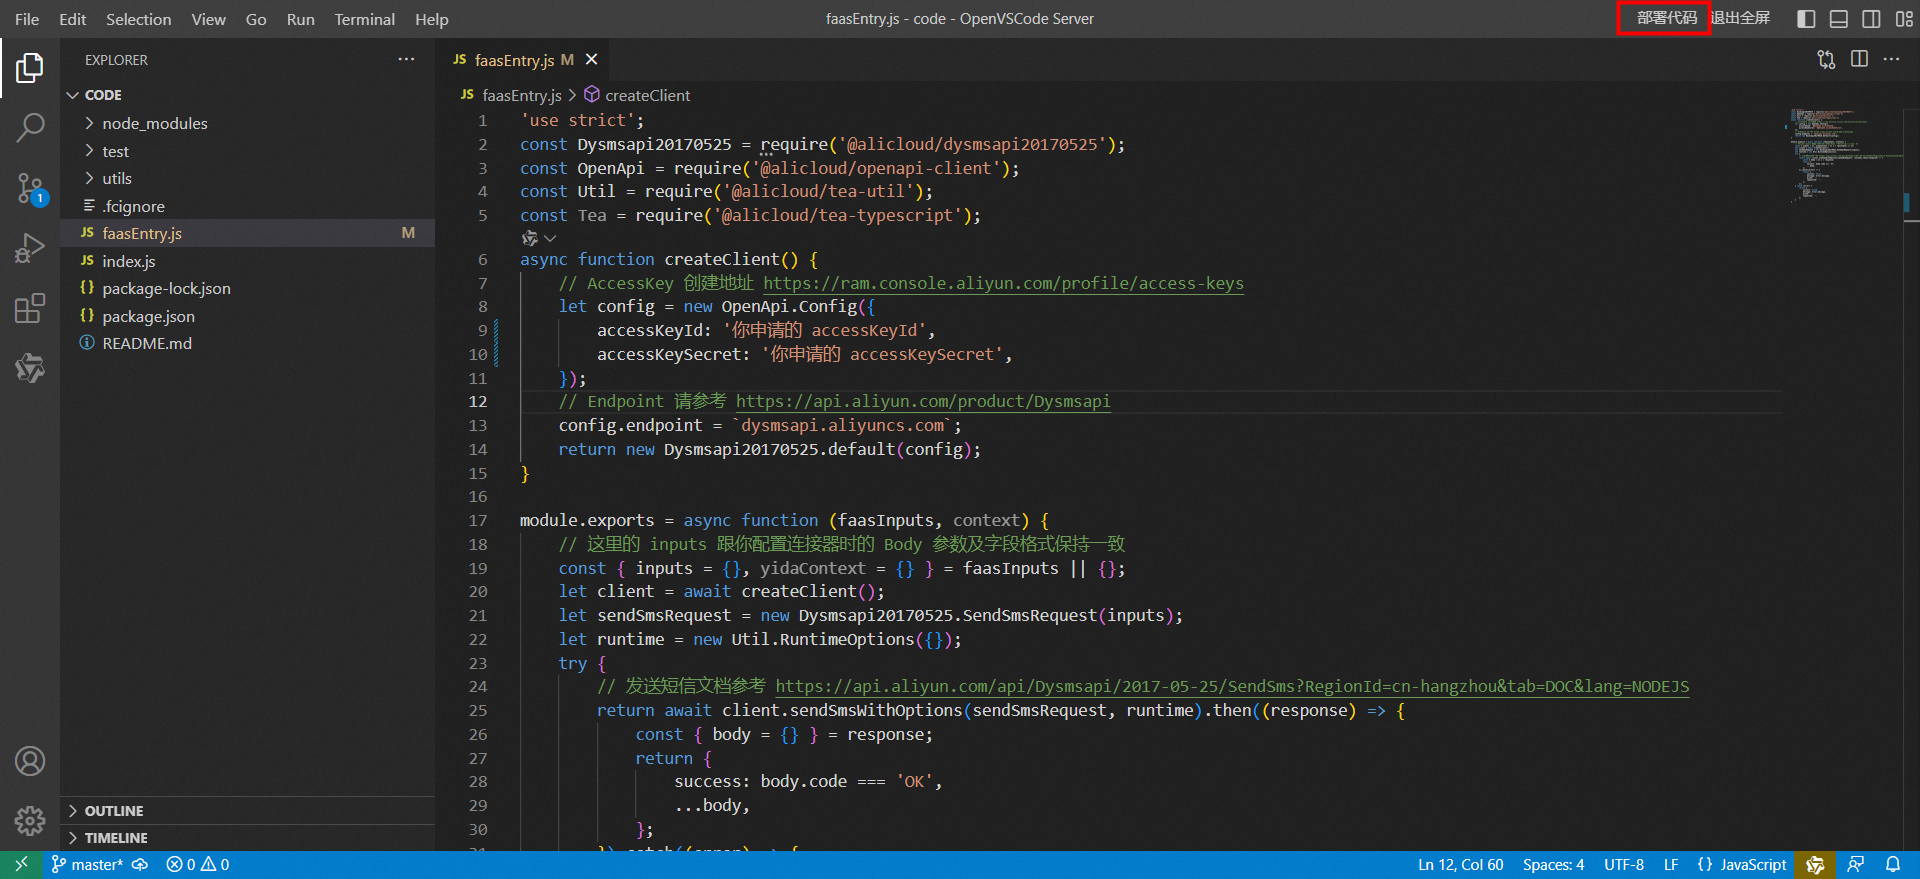This screenshot has height=879, width=1920.
Task: Change indentation via Spaces: 4
Action: pos(1553,865)
